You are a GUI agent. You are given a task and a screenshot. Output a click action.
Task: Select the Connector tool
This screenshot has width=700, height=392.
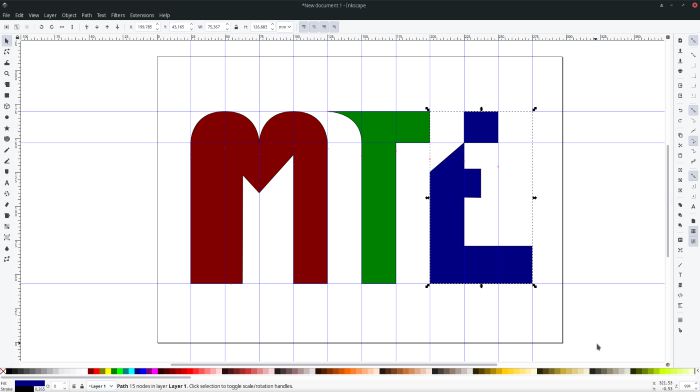(x=7, y=259)
